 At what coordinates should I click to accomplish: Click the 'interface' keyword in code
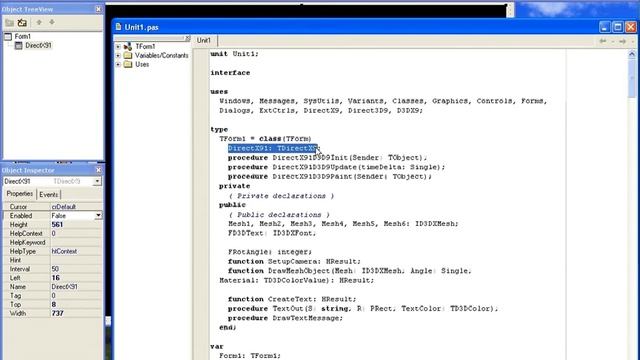[230, 73]
